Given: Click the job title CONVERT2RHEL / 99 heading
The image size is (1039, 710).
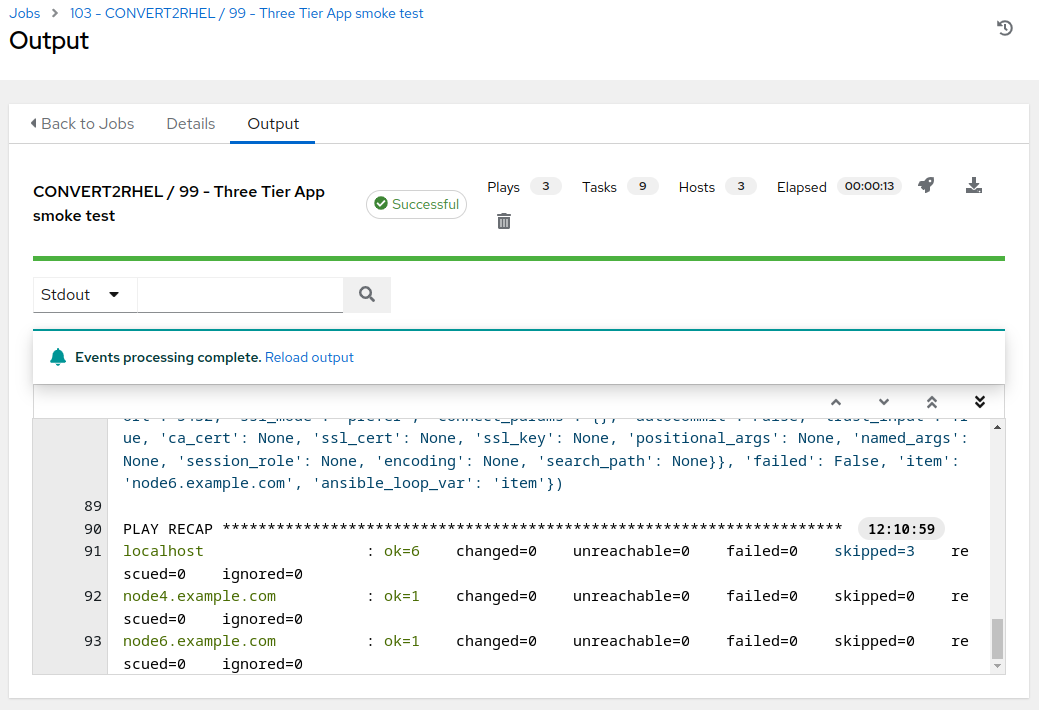Looking at the screenshot, I should (x=179, y=204).
